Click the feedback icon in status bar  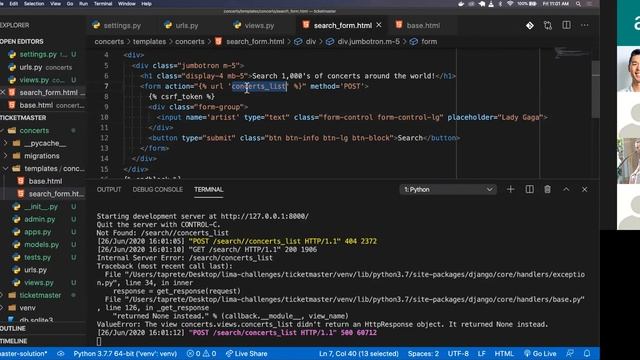click(x=570, y=353)
